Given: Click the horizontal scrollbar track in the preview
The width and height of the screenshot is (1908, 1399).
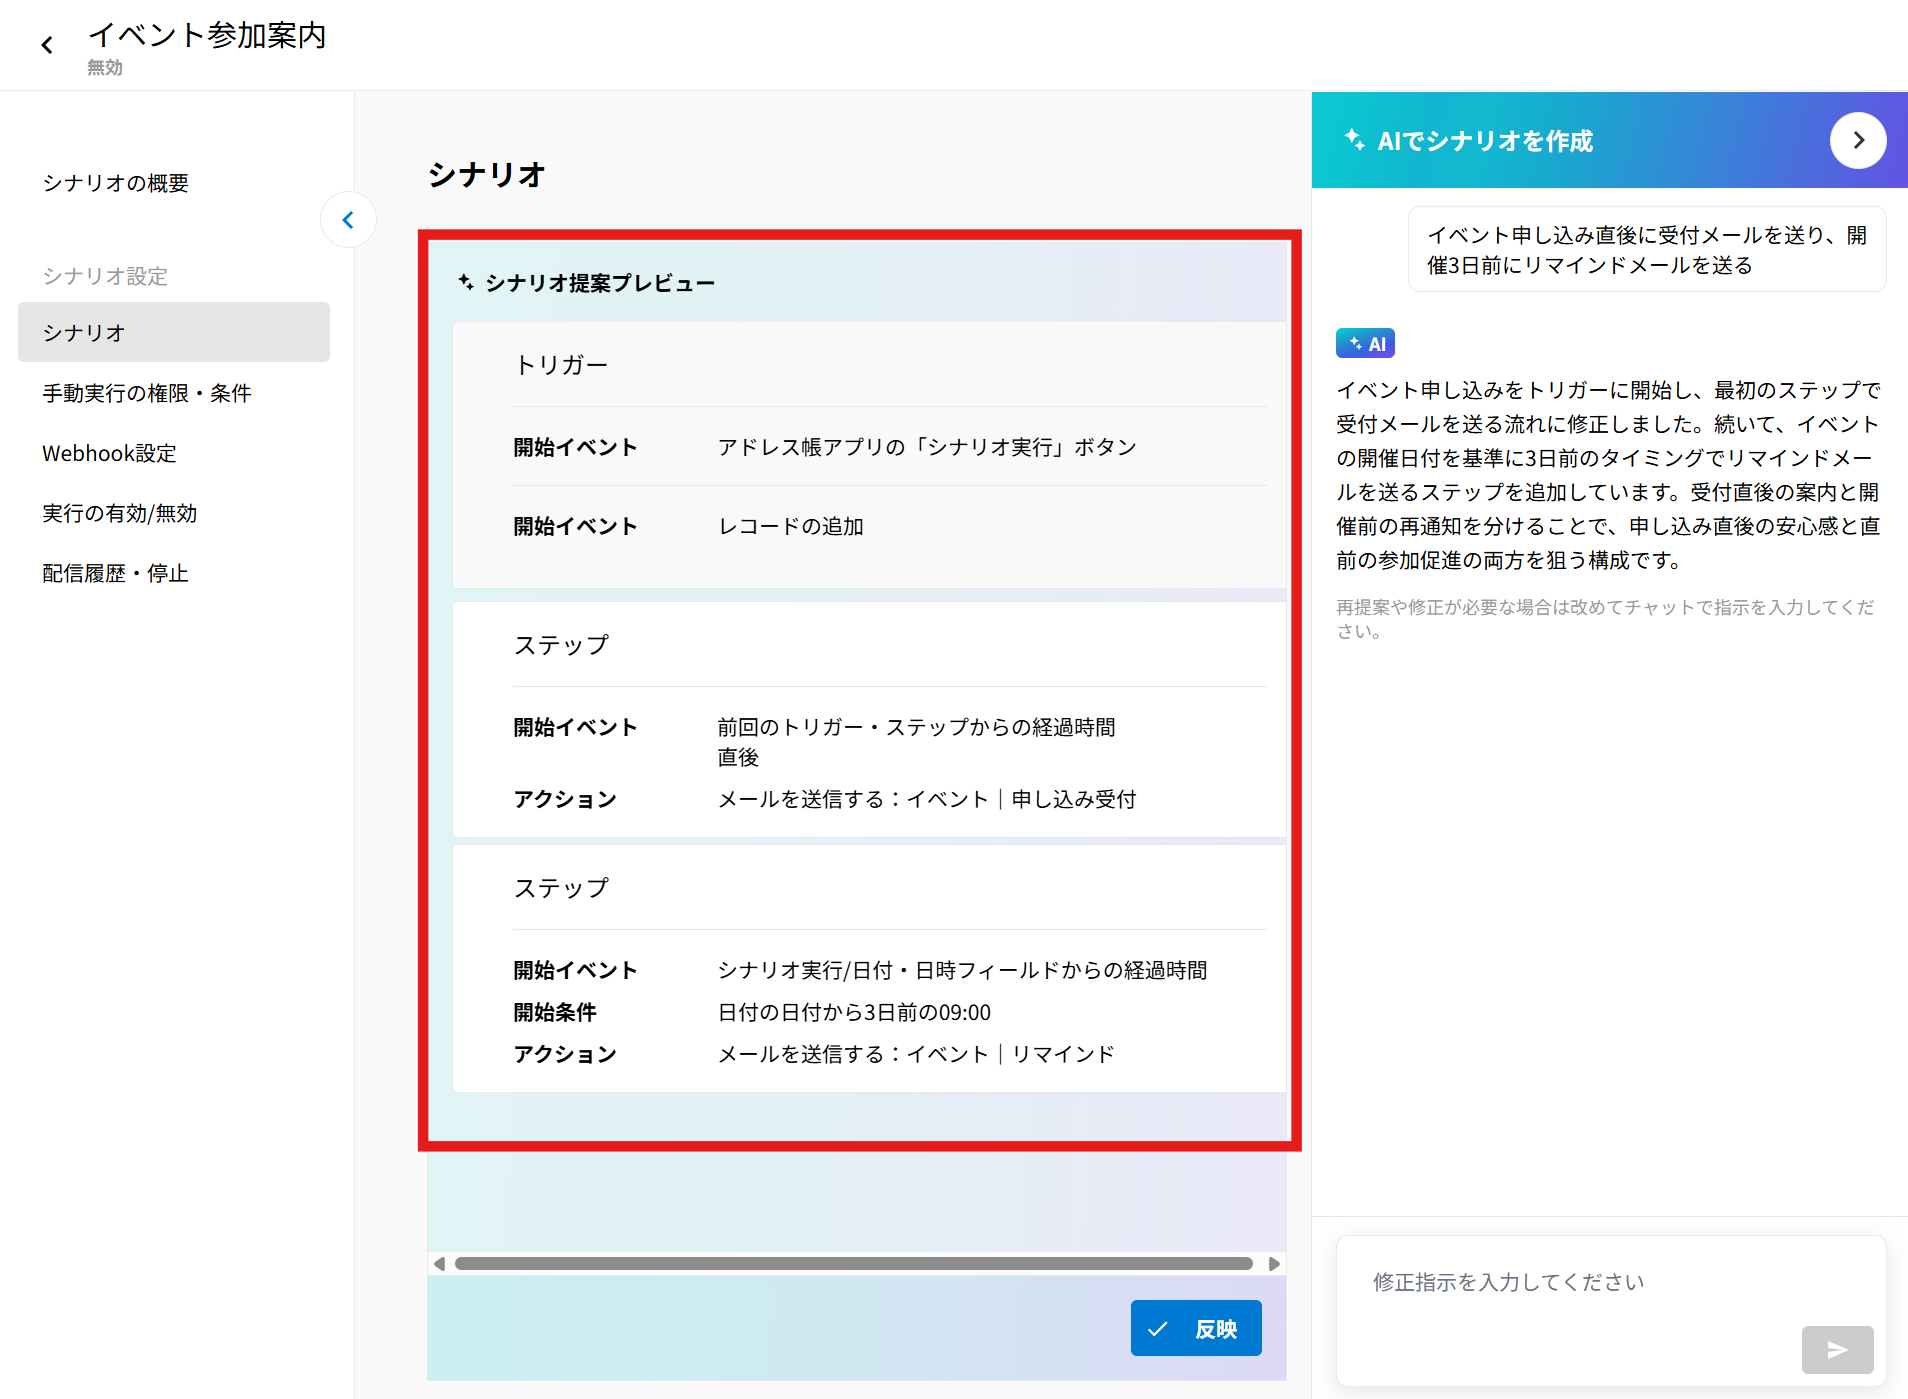Looking at the screenshot, I should [x=854, y=1264].
